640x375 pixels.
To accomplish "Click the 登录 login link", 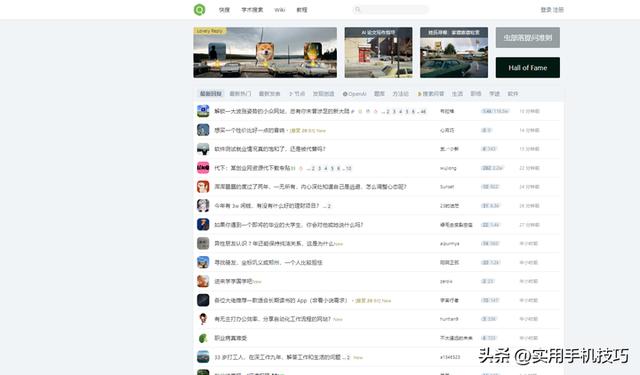I will (x=546, y=10).
